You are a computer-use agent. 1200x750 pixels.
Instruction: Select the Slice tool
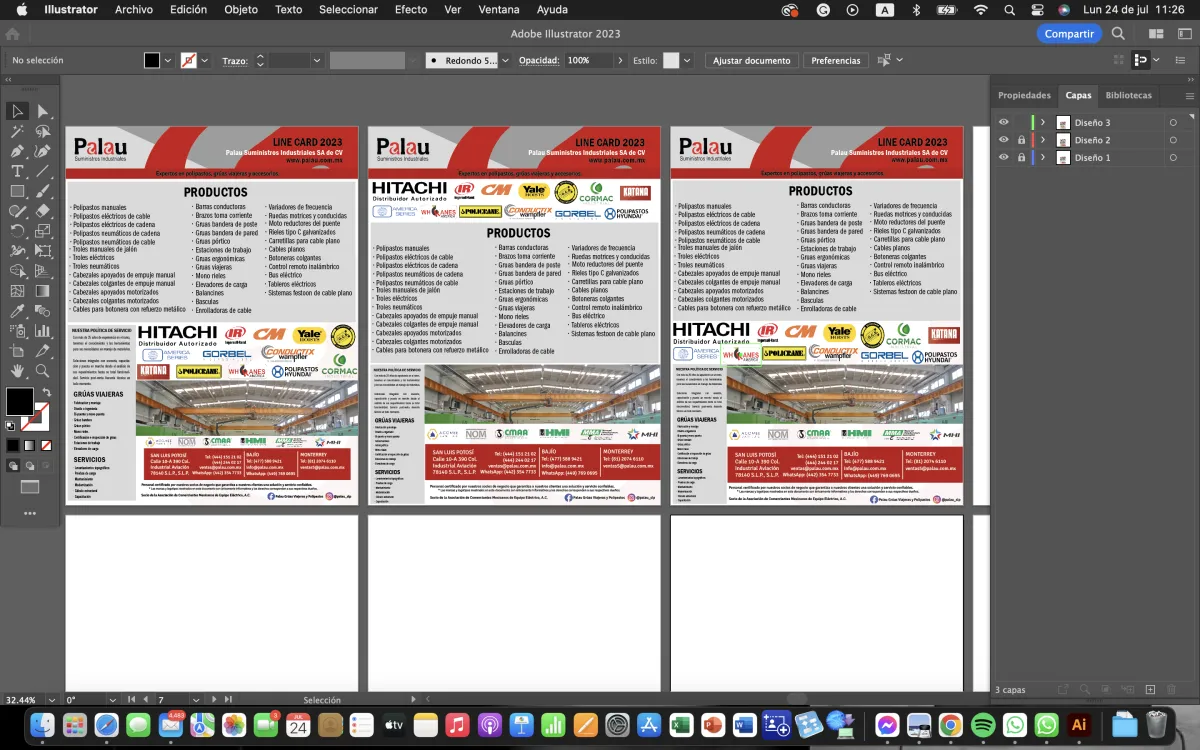(43, 351)
